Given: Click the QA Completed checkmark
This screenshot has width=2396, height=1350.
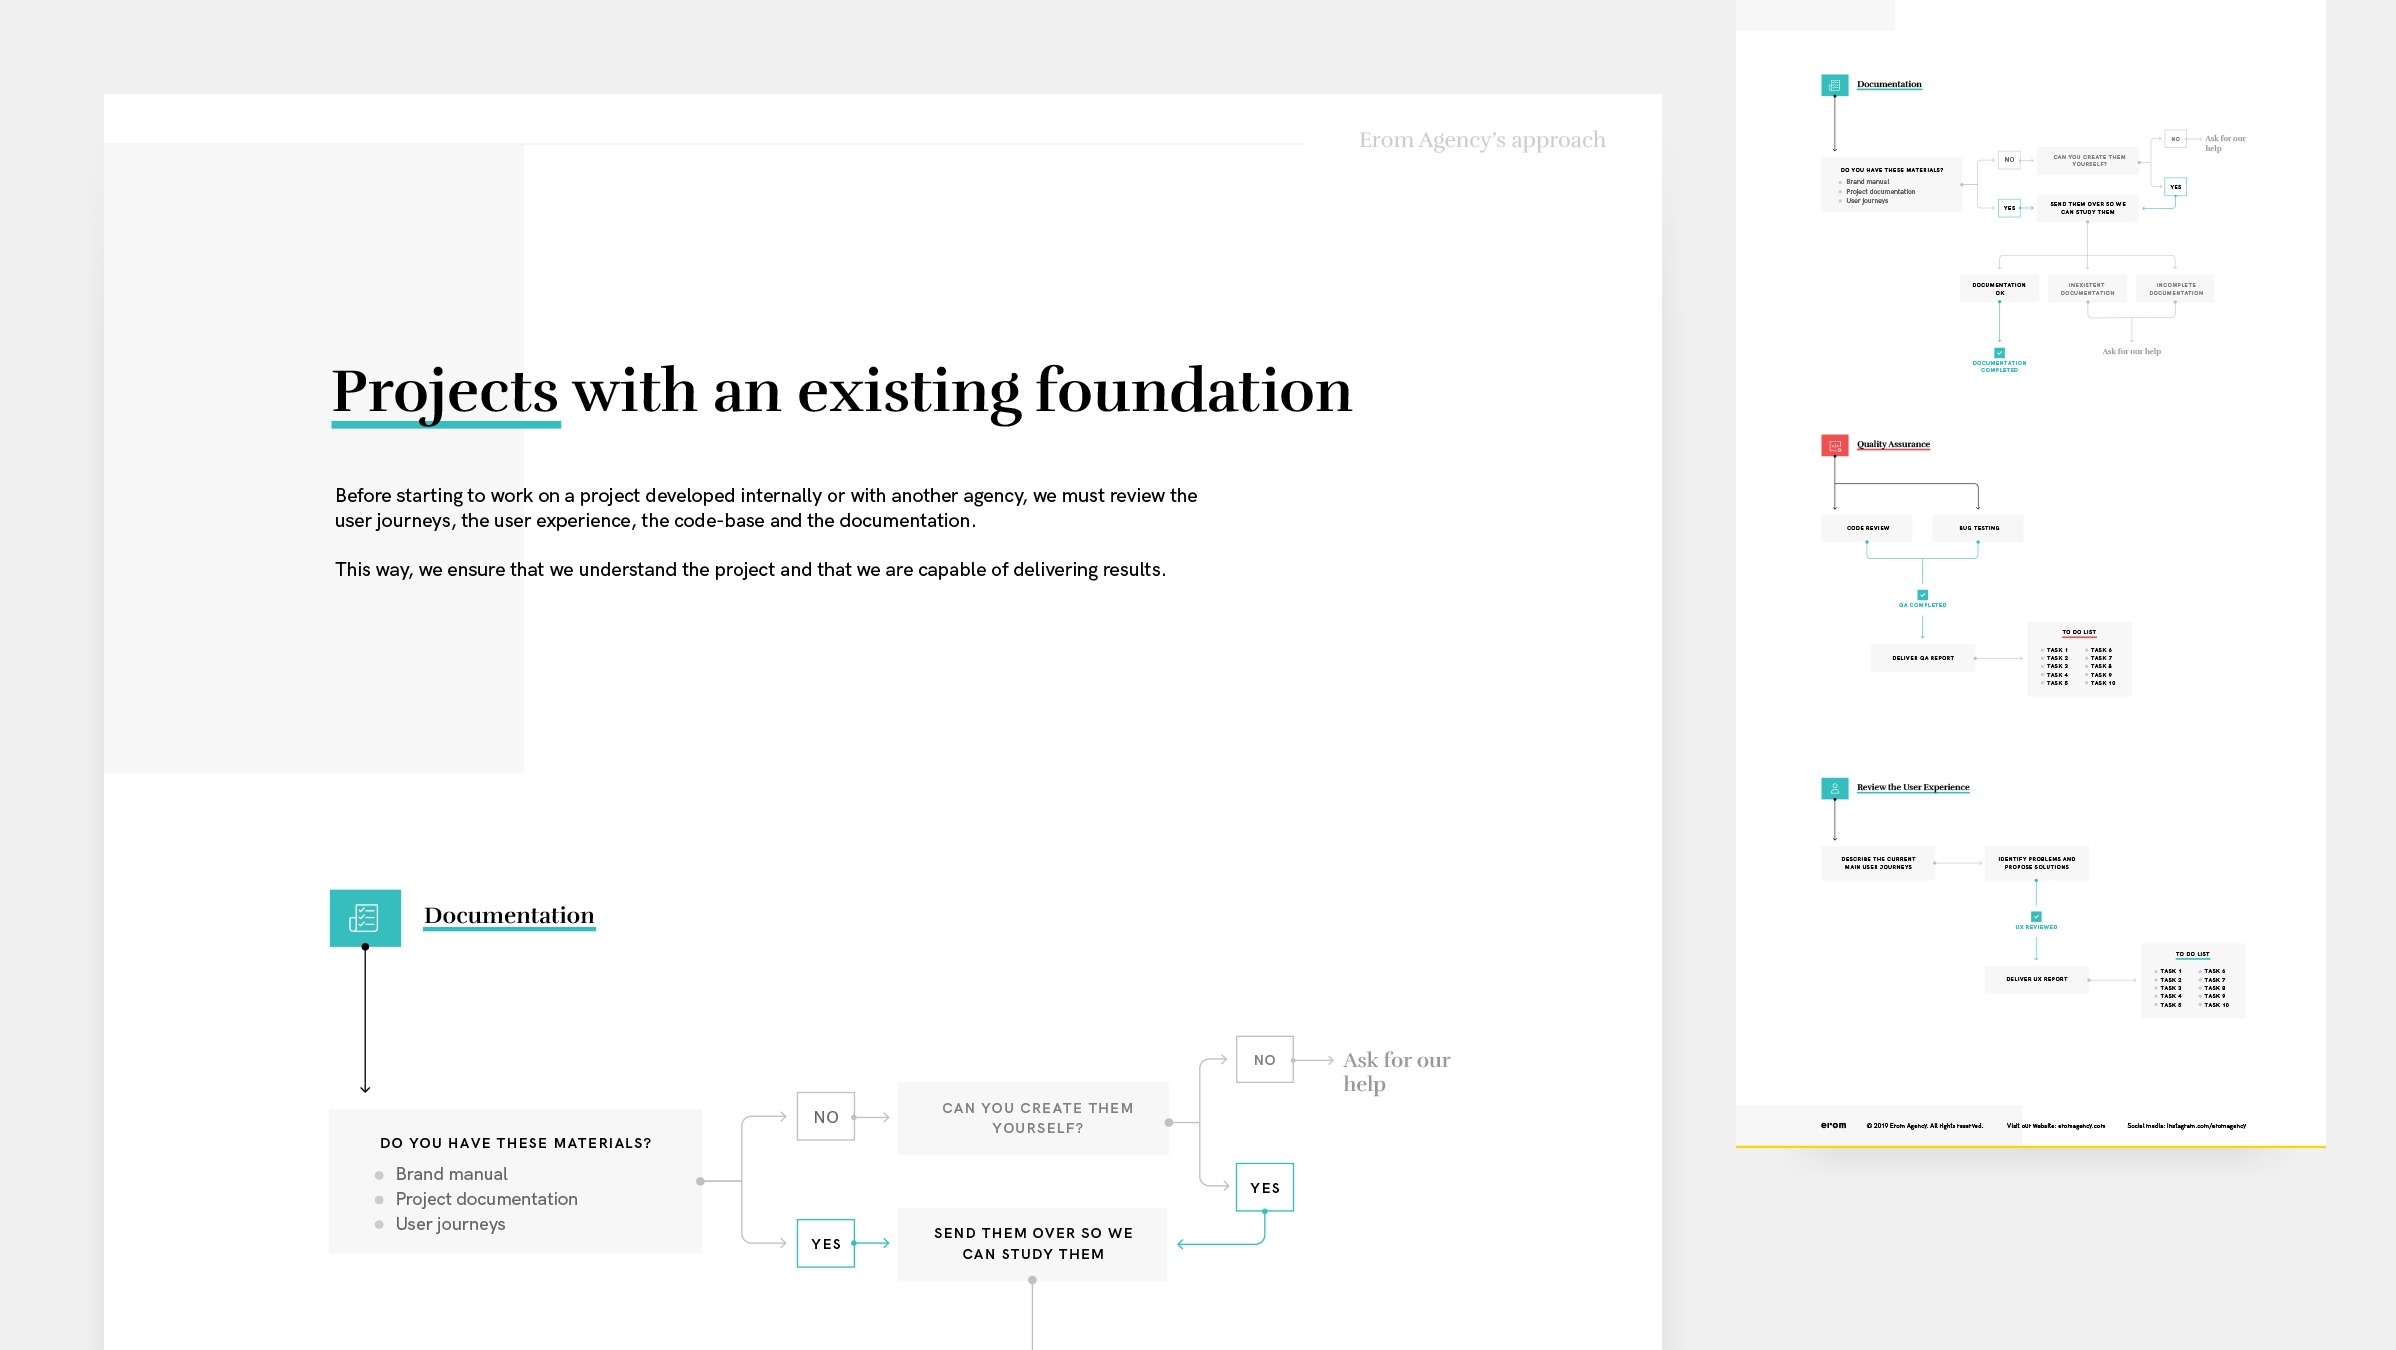Looking at the screenshot, I should click(1922, 595).
